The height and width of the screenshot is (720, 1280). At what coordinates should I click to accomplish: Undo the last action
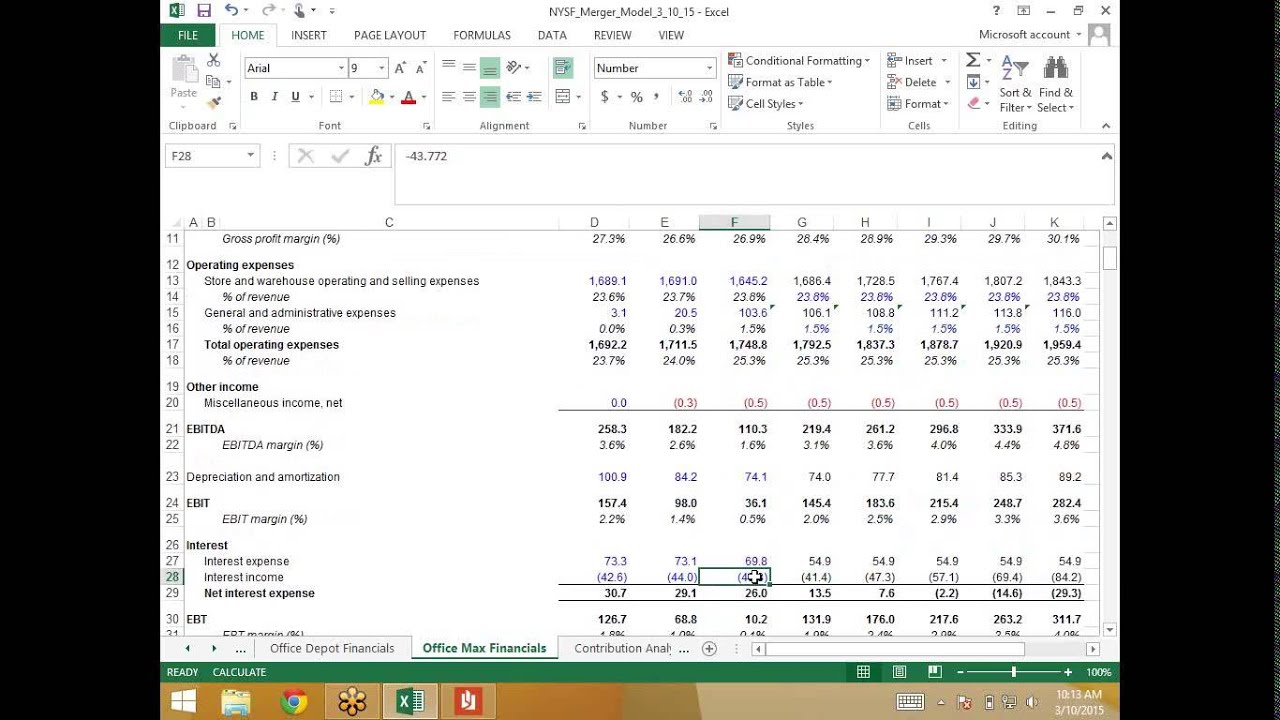click(x=231, y=11)
